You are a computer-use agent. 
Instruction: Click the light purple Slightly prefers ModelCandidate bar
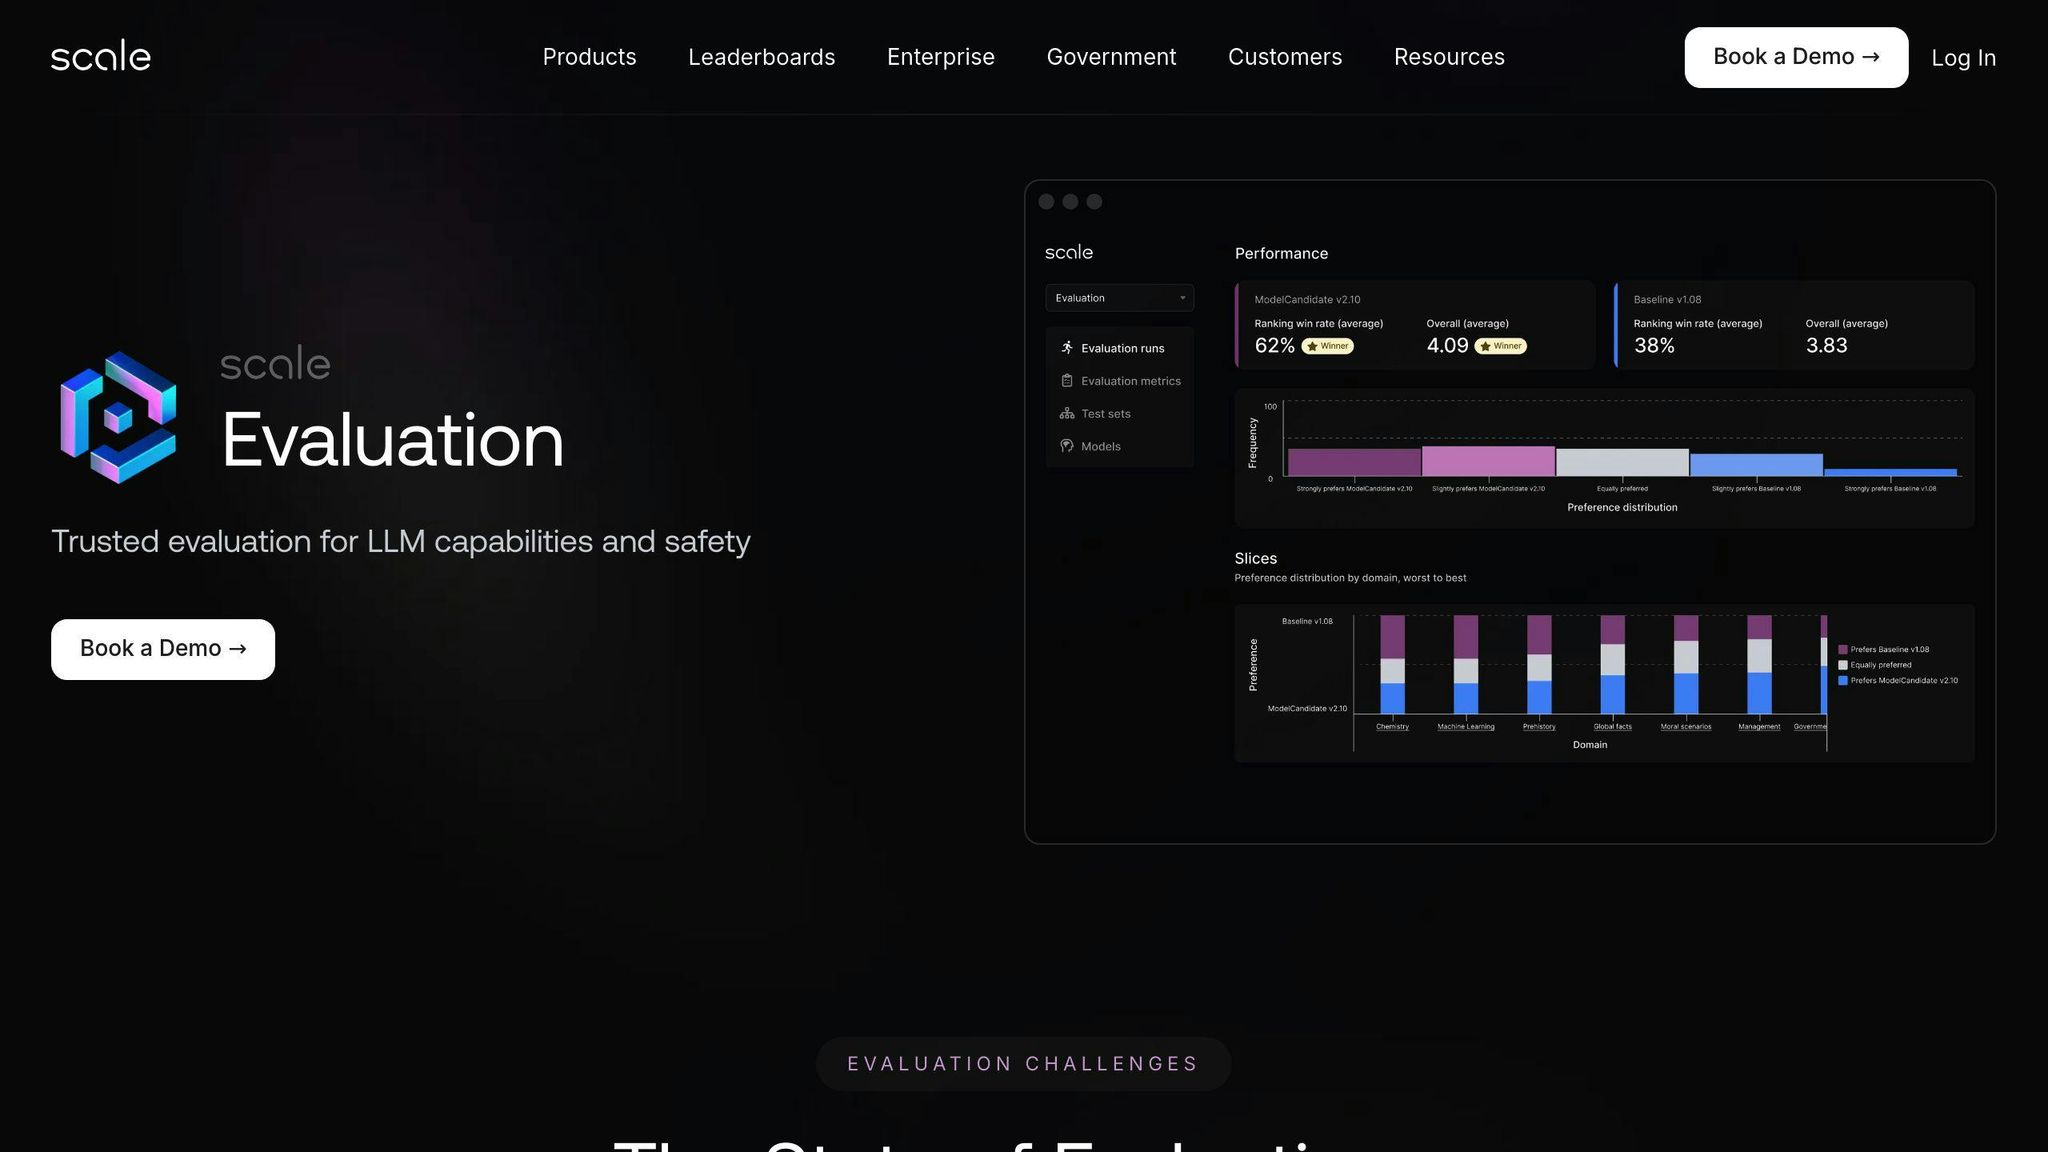(1488, 461)
